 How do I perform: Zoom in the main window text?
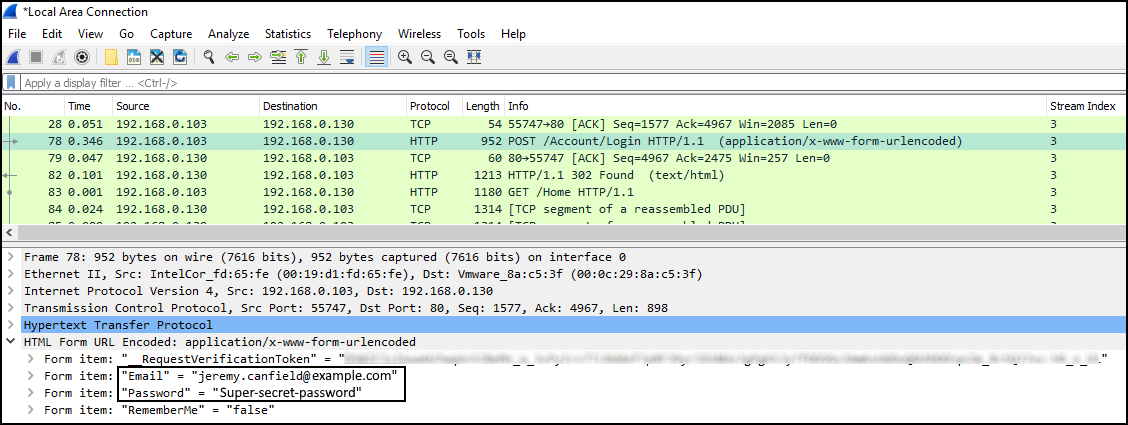pos(405,57)
